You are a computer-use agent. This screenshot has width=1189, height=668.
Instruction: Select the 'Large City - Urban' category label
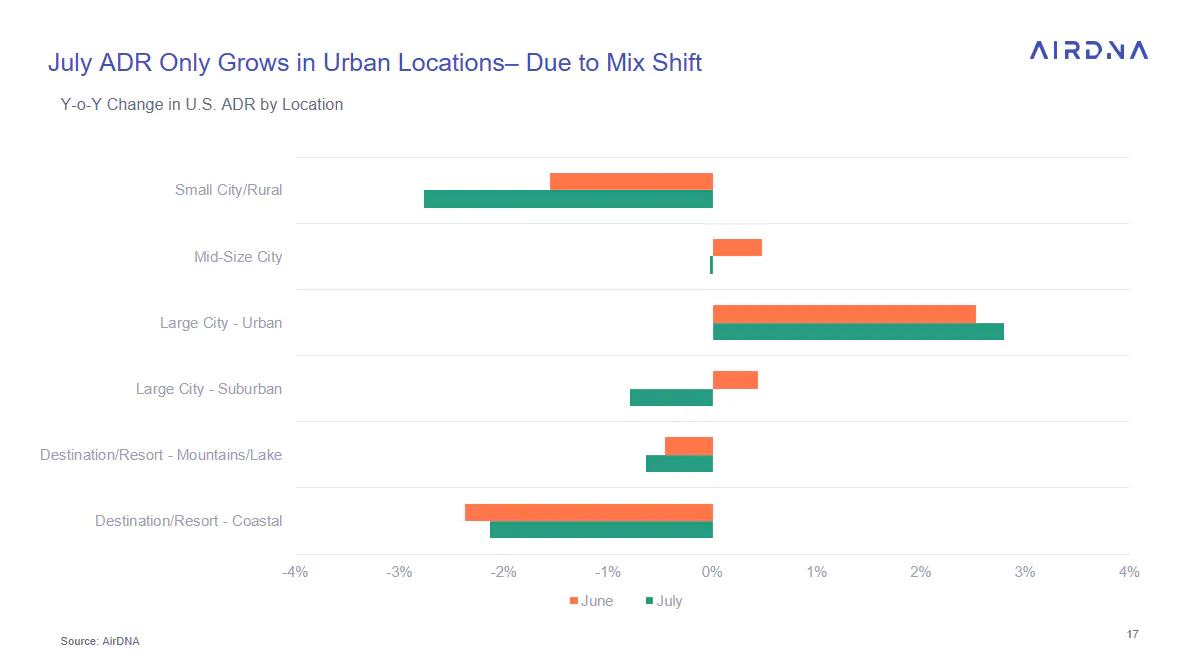221,323
